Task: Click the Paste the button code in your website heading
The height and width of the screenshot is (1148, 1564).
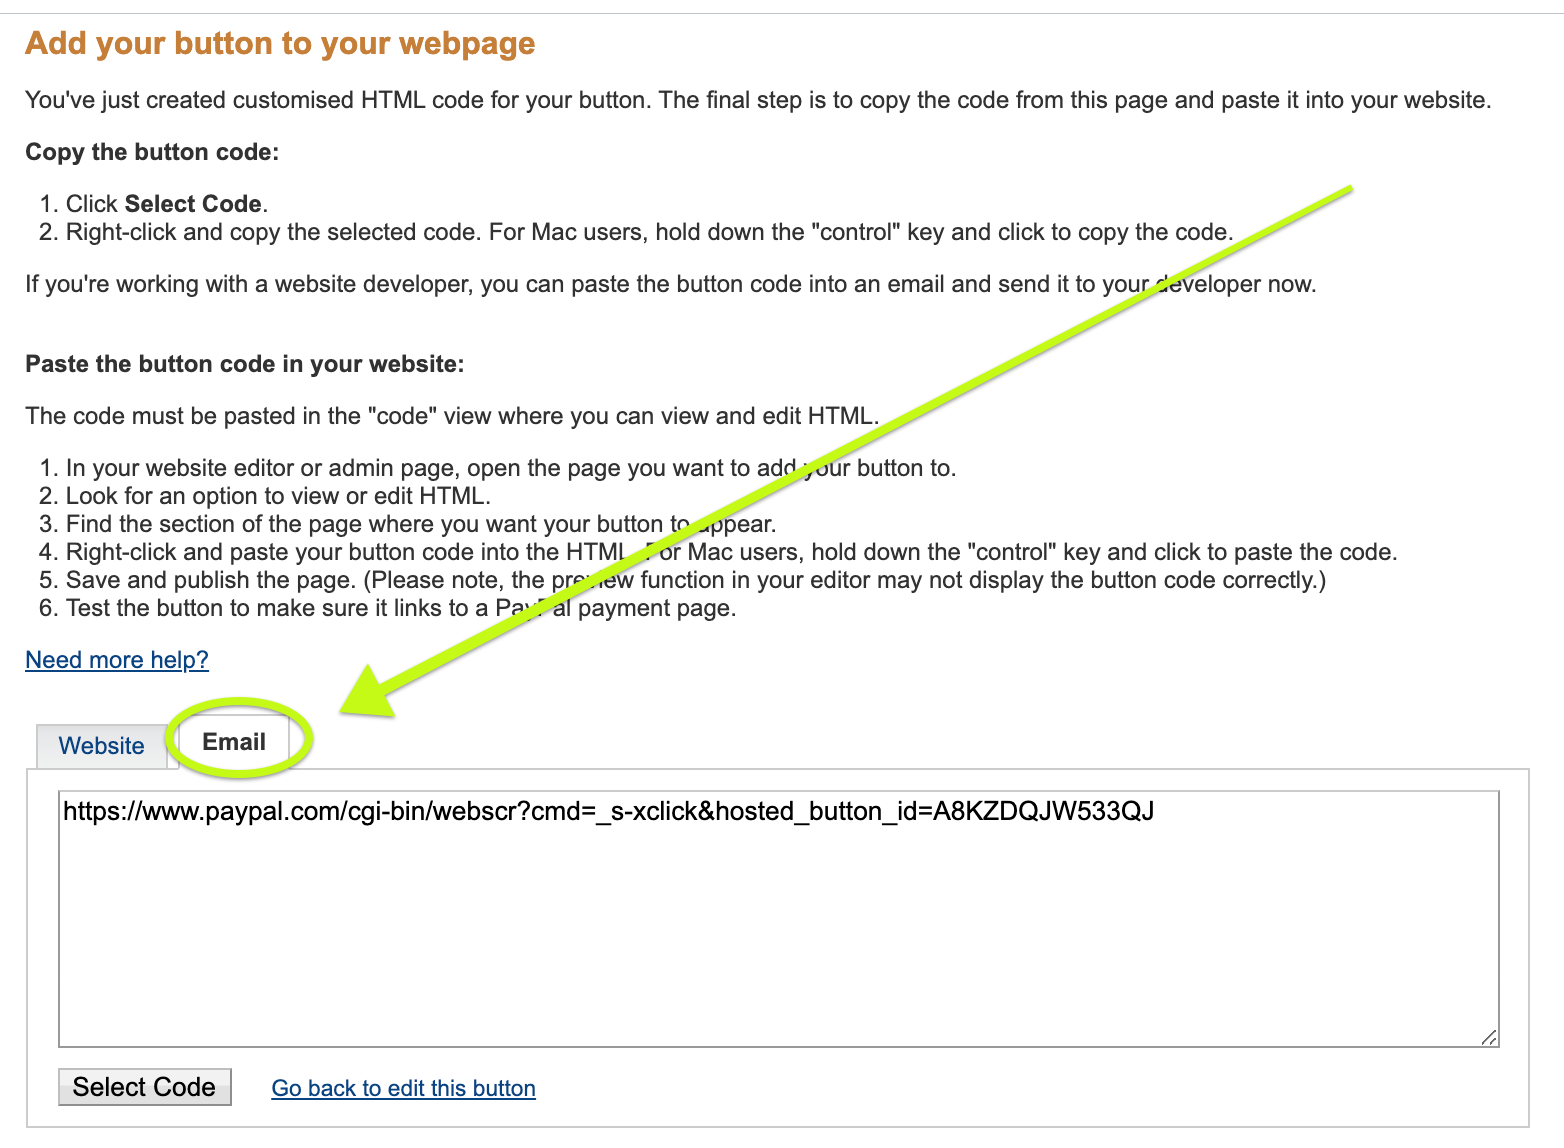Action: [245, 364]
